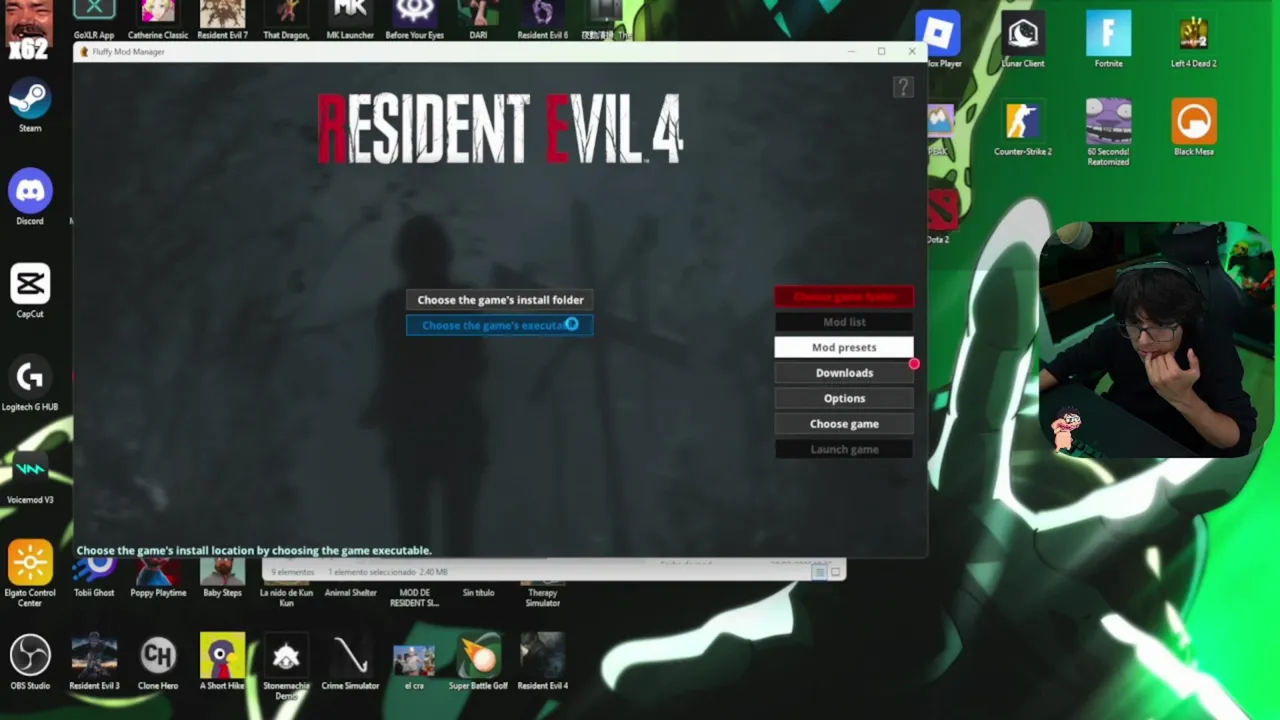Select the Clone Hero desktop icon

click(x=158, y=662)
